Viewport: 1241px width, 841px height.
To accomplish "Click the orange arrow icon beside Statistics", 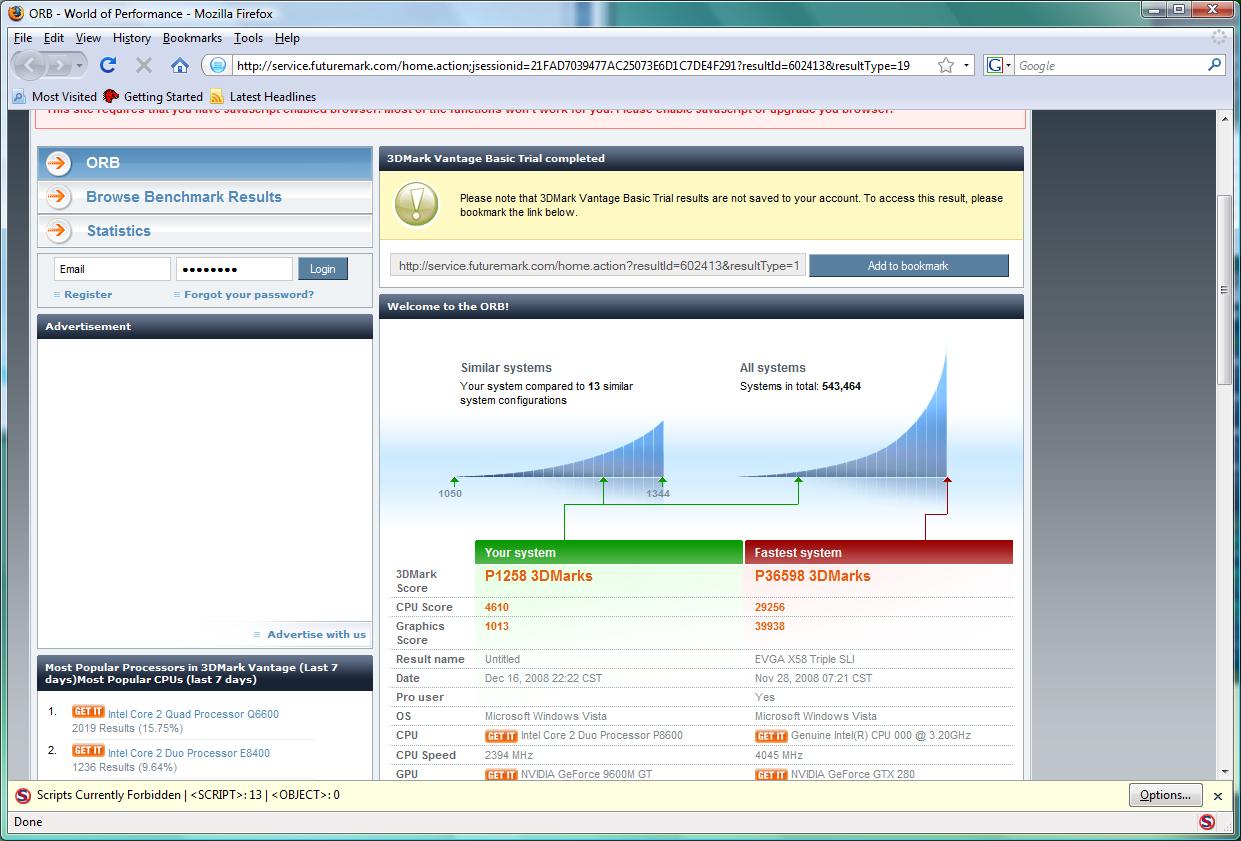I will [x=58, y=231].
